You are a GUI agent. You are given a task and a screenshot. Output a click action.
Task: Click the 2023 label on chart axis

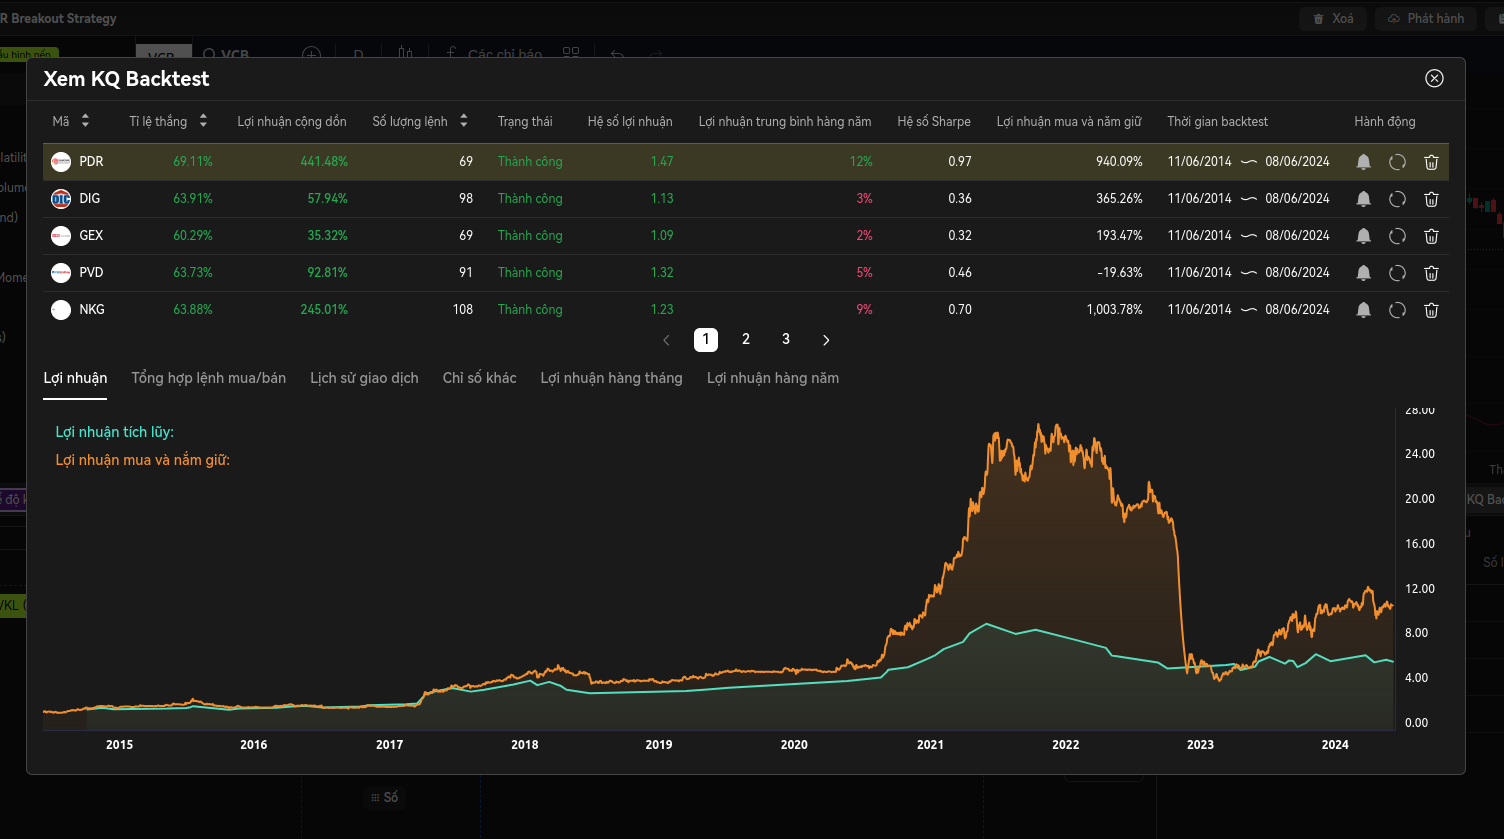coord(1200,744)
